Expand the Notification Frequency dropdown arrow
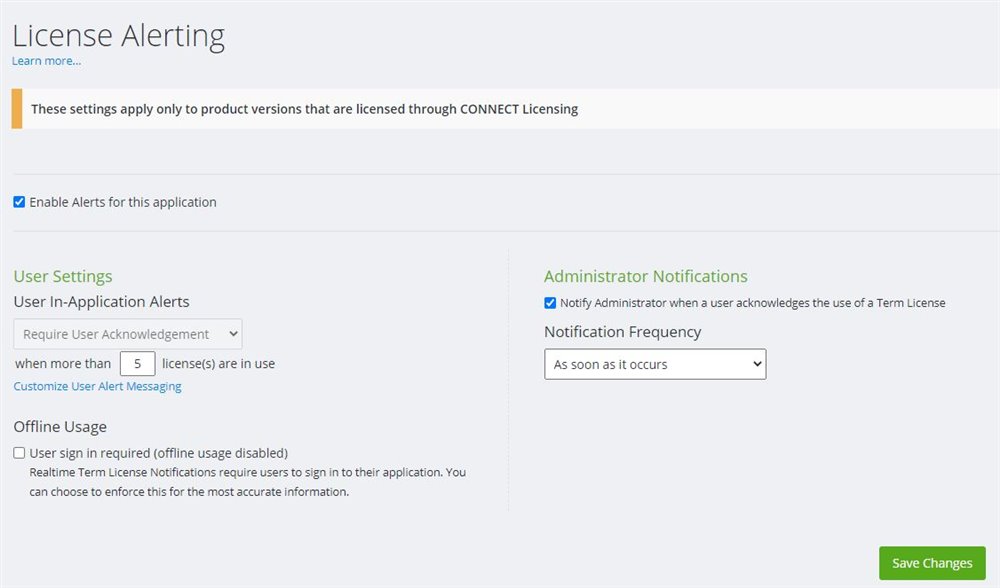This screenshot has height=588, width=1000. tap(755, 365)
